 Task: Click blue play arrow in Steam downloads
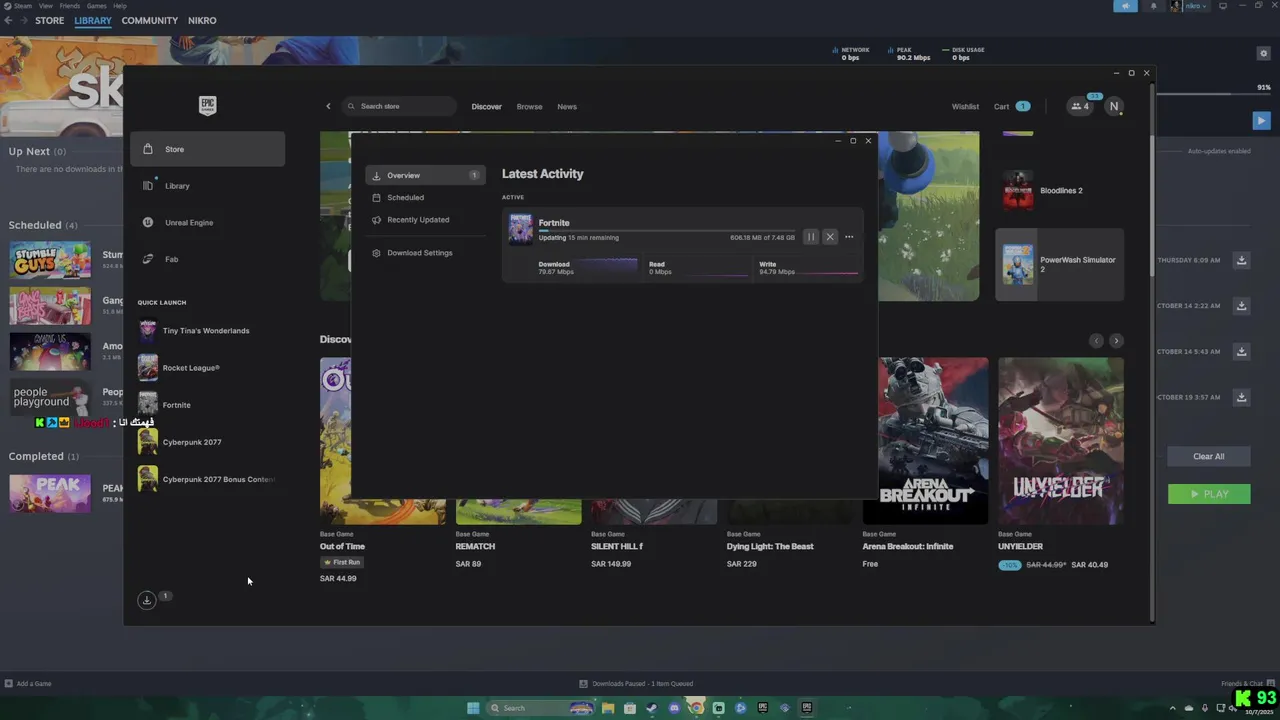pyautogui.click(x=1261, y=120)
